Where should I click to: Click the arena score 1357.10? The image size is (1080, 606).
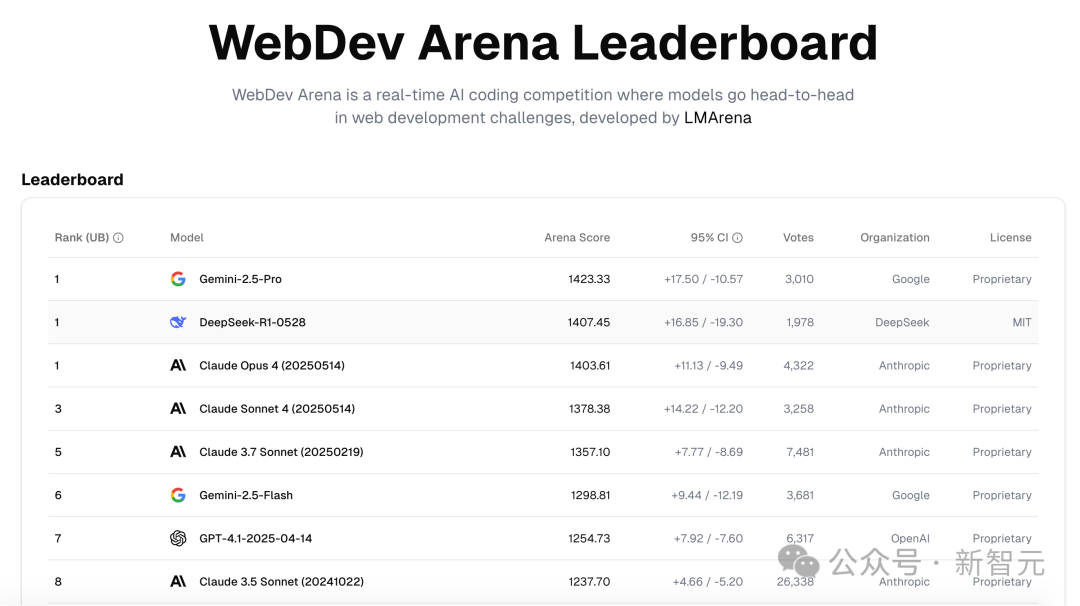click(590, 452)
